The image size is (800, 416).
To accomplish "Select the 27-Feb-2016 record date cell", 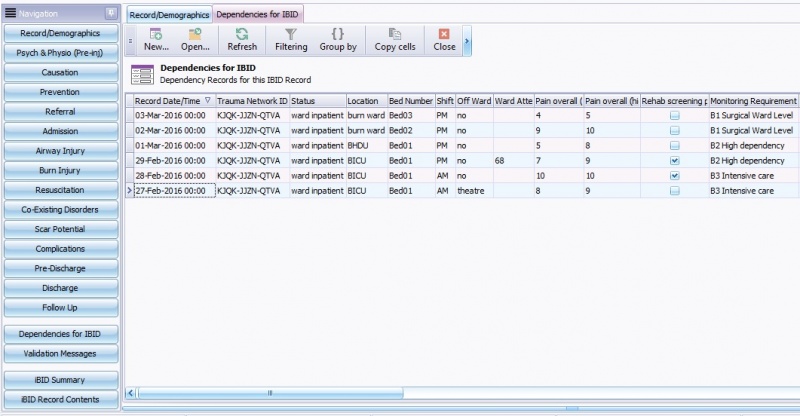I will pos(174,190).
